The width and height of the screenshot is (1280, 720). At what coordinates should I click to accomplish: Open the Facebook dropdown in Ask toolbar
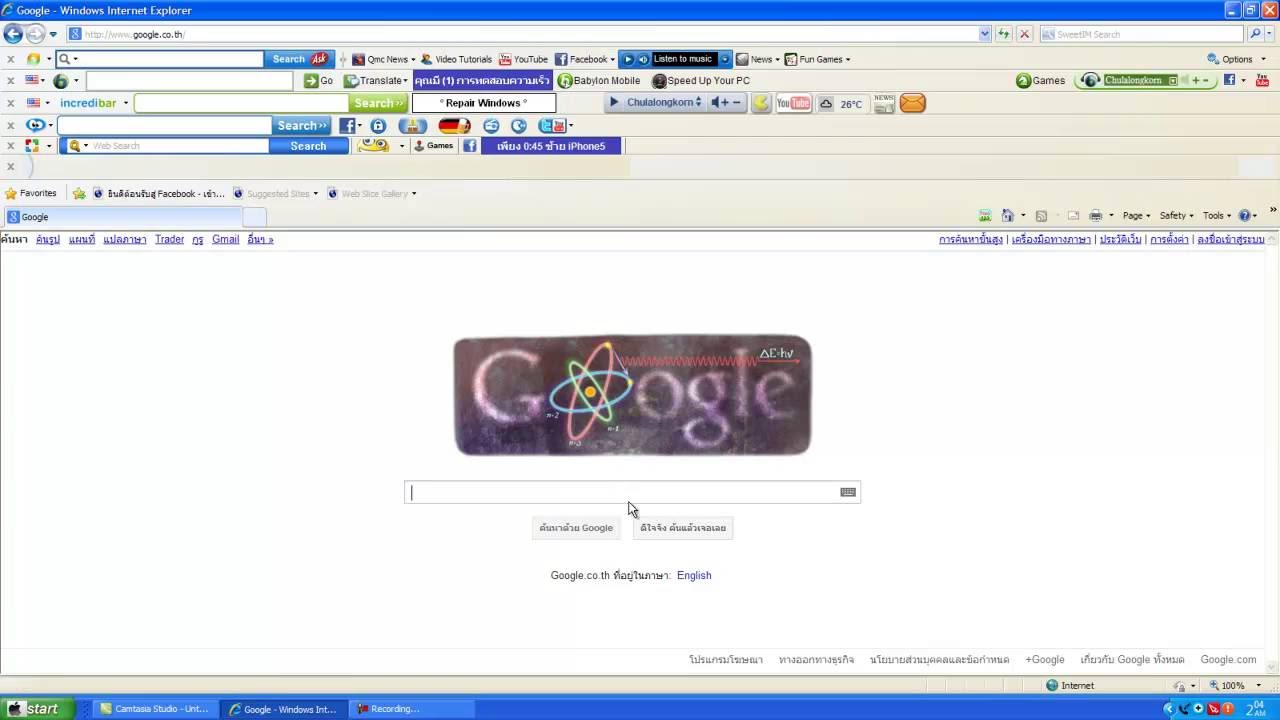(585, 59)
